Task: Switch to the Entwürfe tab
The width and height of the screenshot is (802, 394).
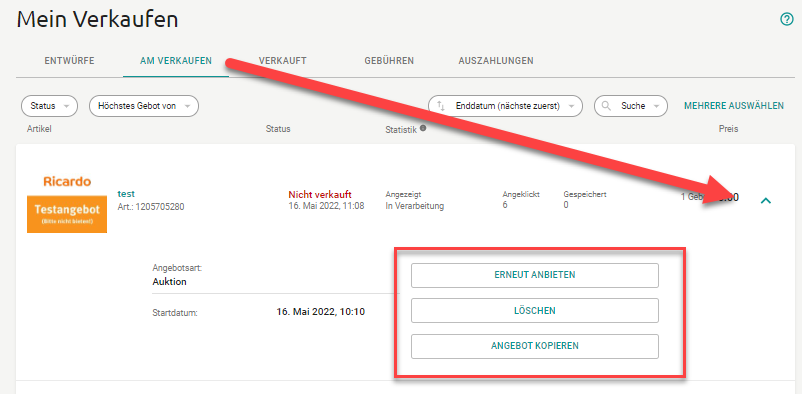Action: 70,61
